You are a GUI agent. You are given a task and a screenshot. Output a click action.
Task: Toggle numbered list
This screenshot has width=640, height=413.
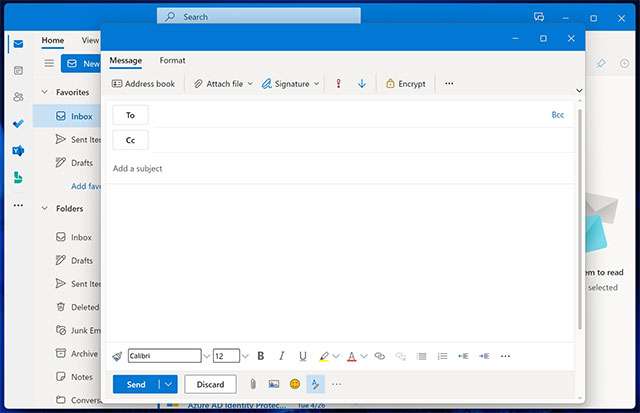[442, 356]
